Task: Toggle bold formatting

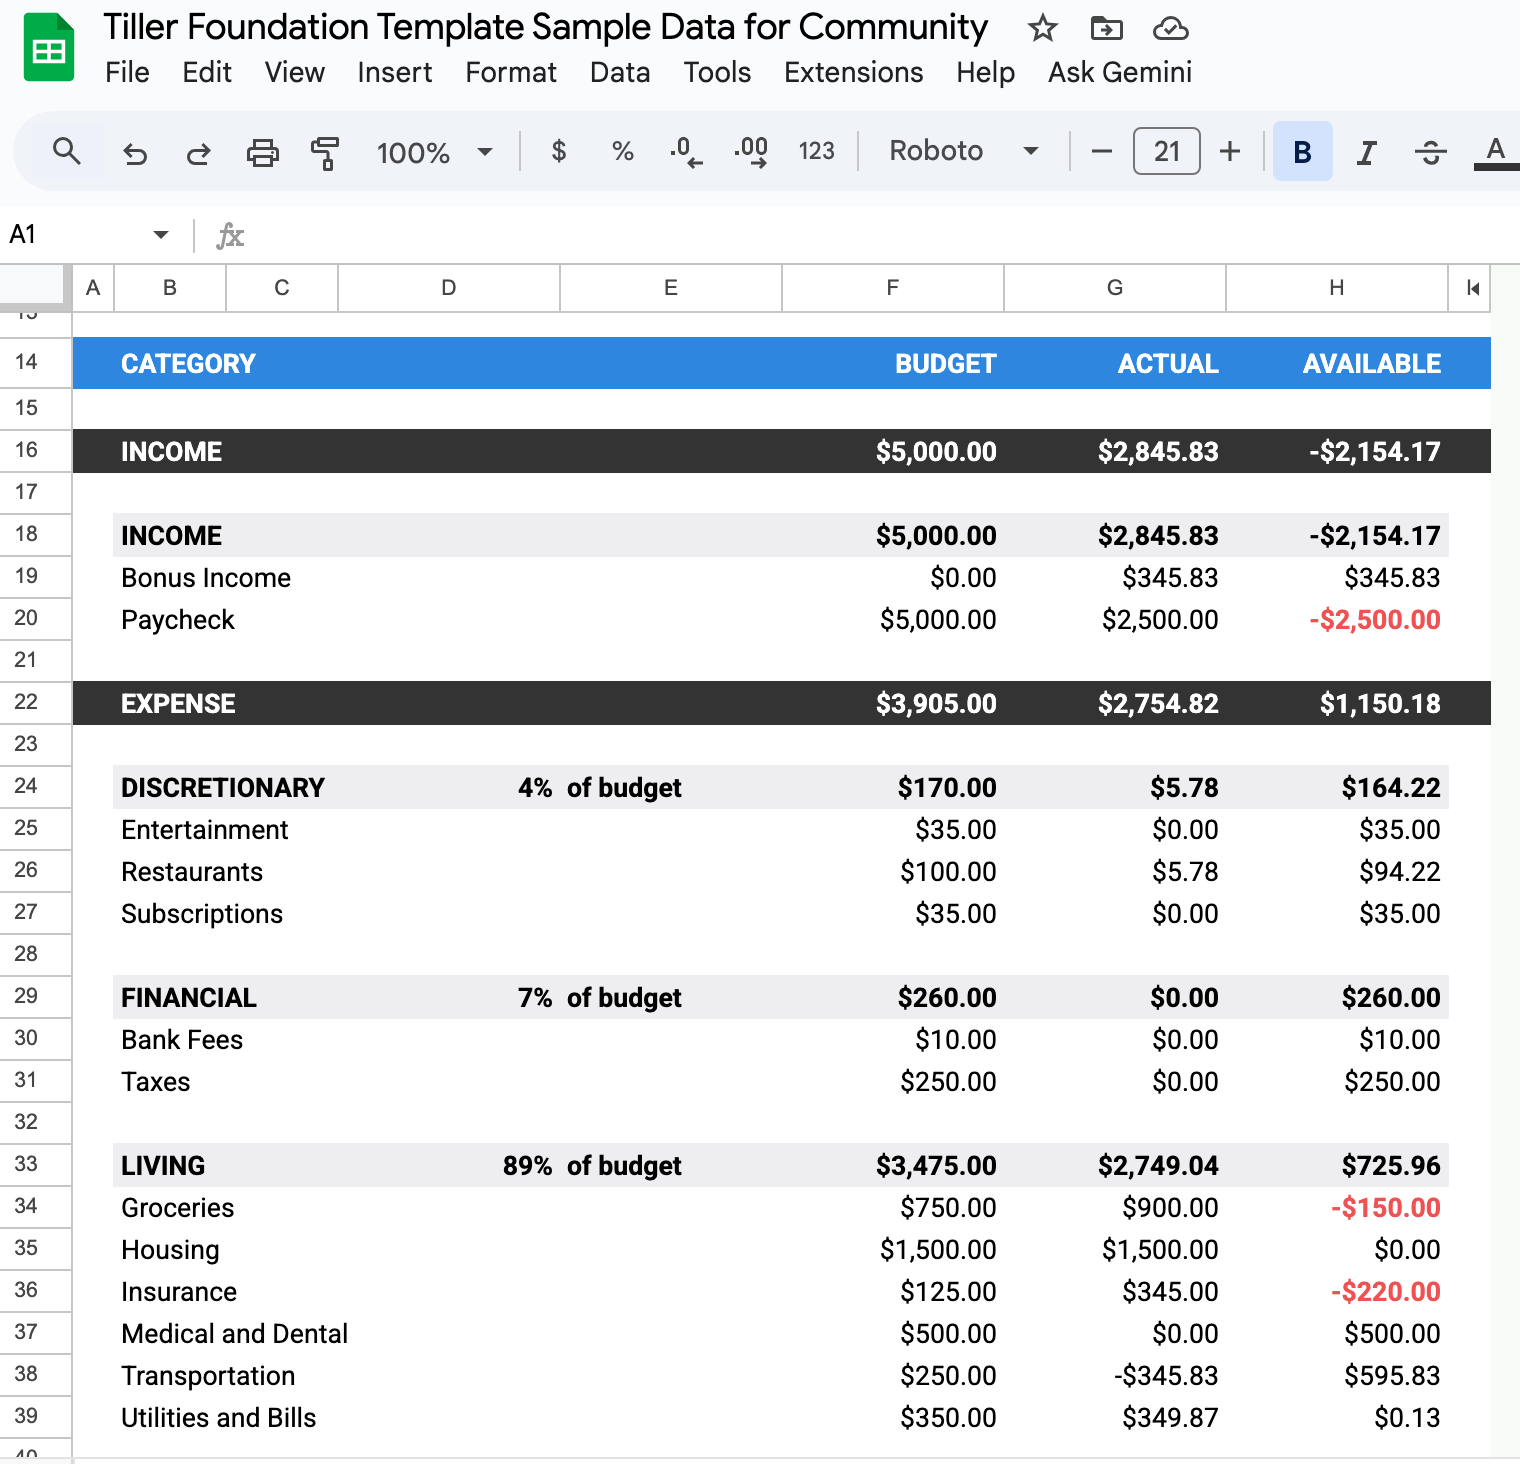Action: pyautogui.click(x=1302, y=151)
